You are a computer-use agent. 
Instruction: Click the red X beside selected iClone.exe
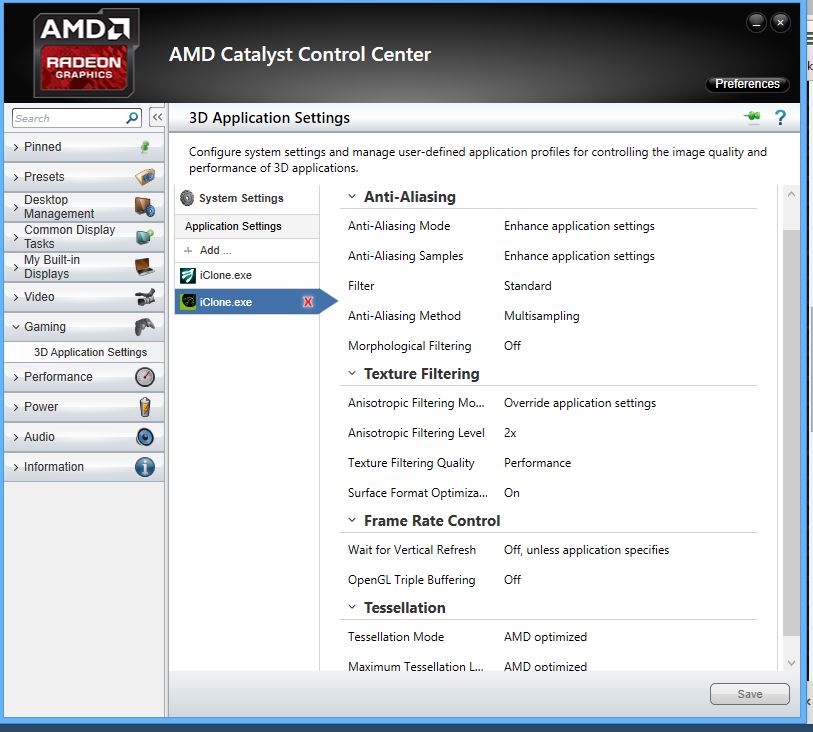click(x=308, y=302)
